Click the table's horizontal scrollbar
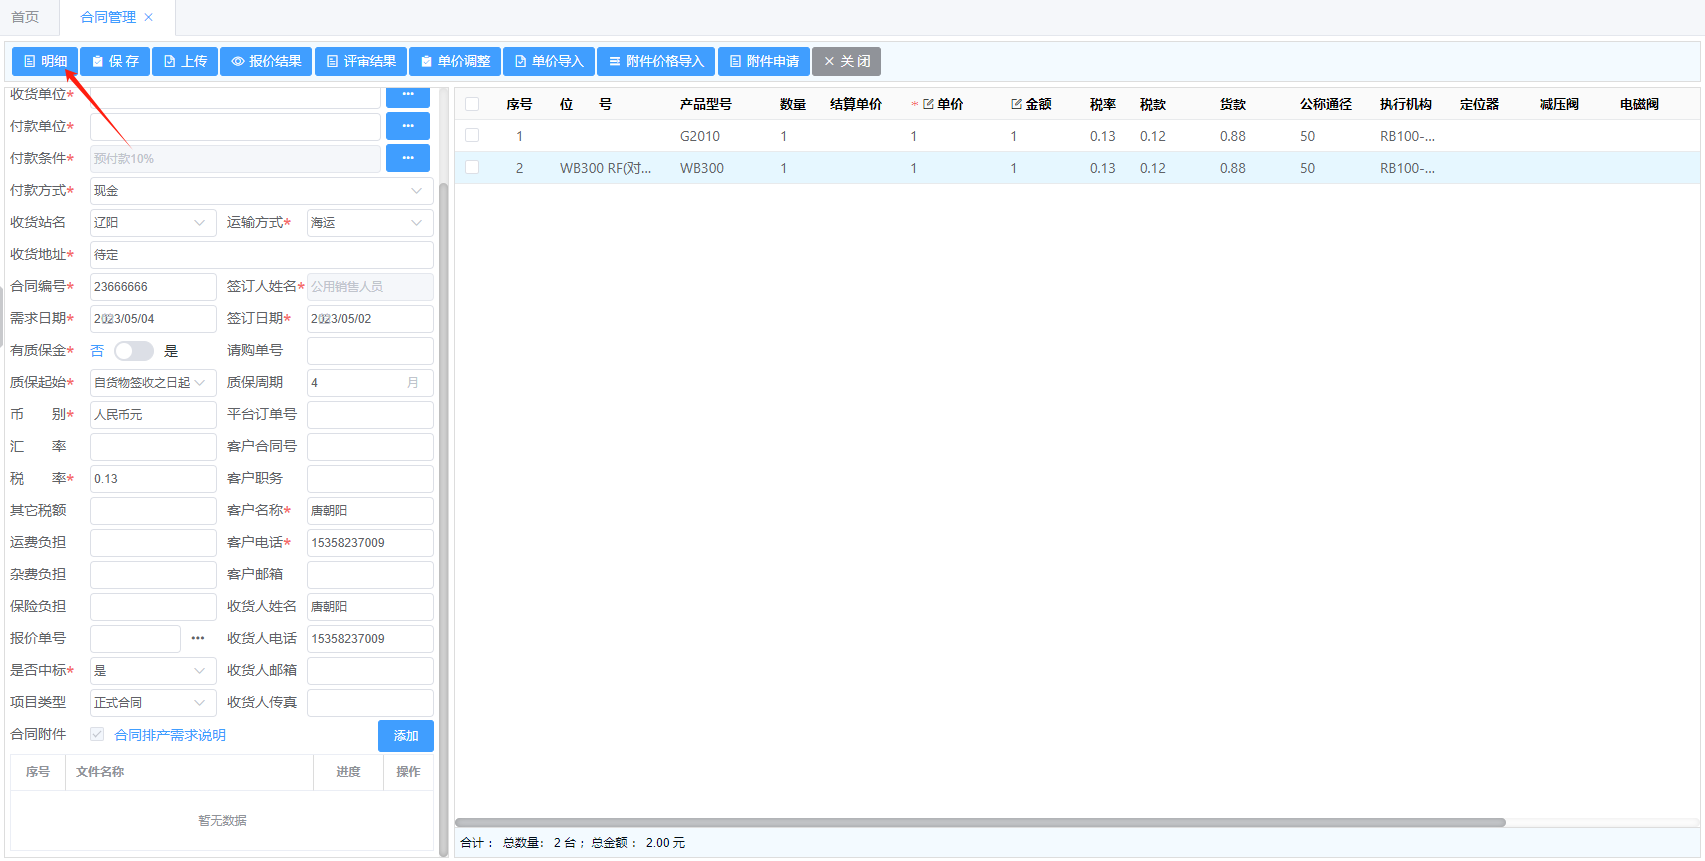1705x861 pixels. [x=980, y=823]
